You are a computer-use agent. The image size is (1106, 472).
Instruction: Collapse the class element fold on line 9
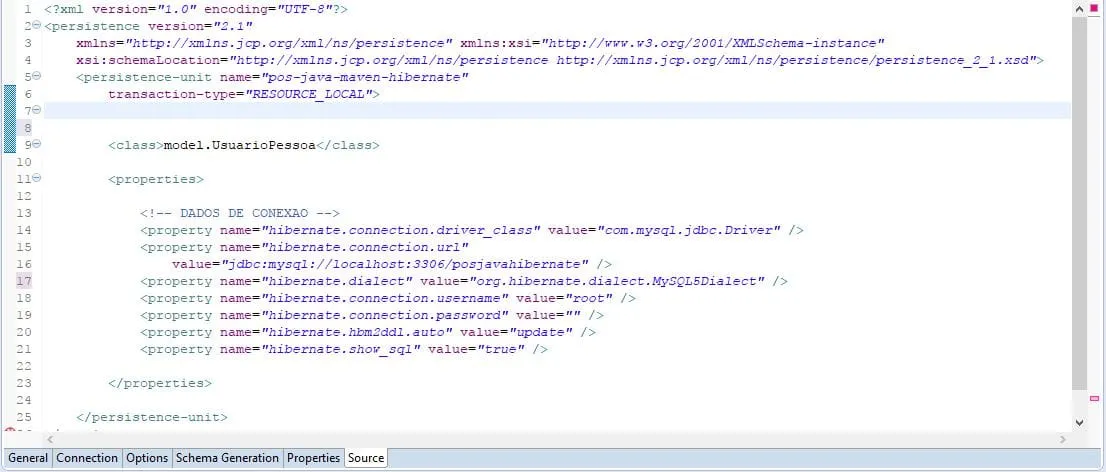[37, 144]
